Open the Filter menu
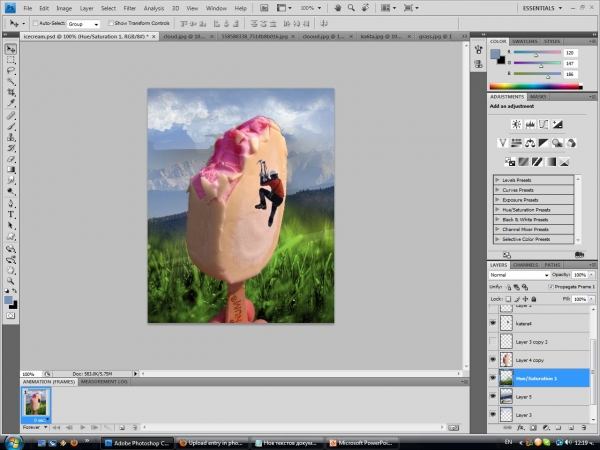This screenshot has height=450, width=600. click(x=129, y=8)
